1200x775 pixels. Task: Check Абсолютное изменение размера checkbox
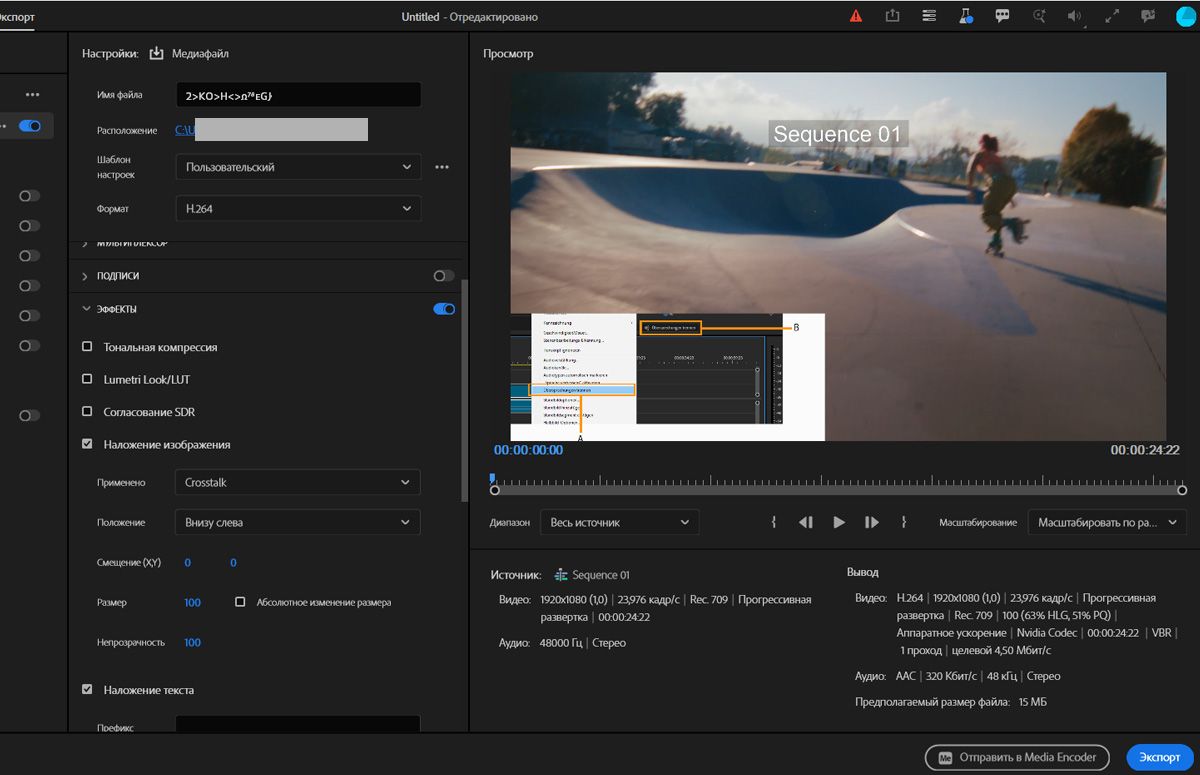240,602
